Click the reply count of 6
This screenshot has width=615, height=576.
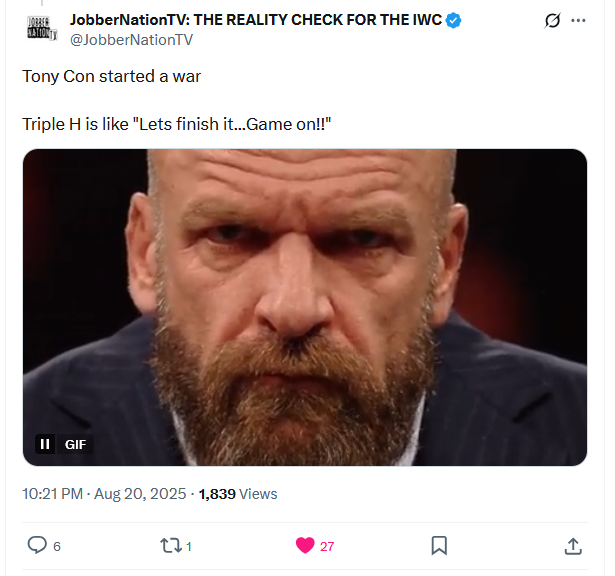tap(57, 546)
